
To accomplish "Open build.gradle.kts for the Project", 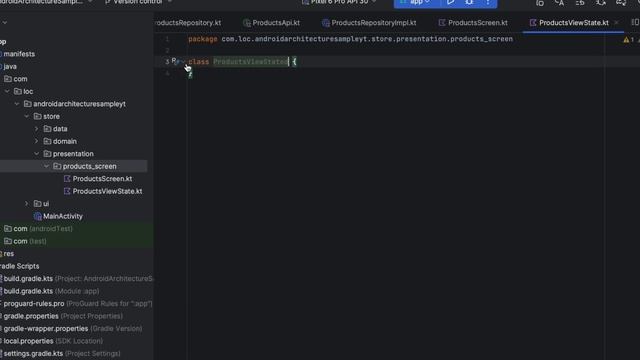I will pyautogui.click(x=77, y=279).
